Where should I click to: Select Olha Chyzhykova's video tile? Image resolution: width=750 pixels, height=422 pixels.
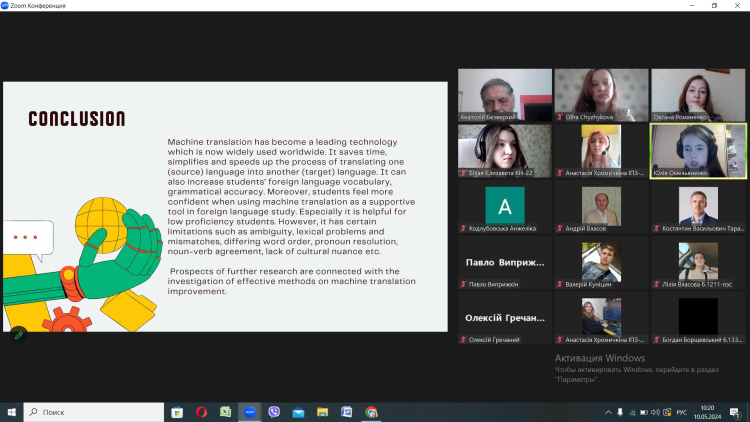(601, 95)
